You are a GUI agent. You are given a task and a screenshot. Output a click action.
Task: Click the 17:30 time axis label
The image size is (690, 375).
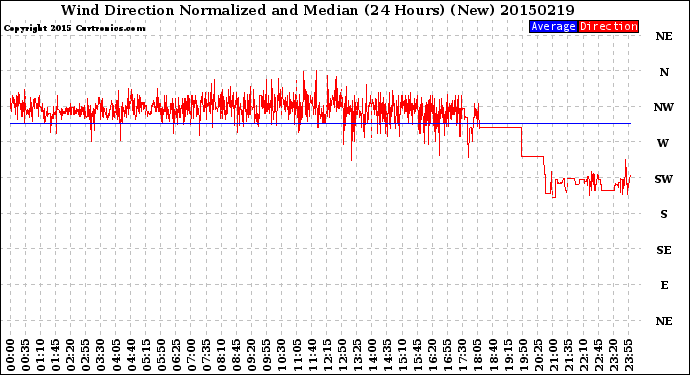(462, 355)
